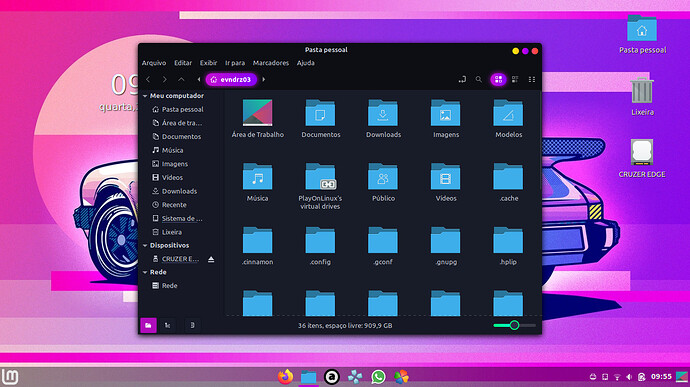The width and height of the screenshot is (690, 387).
Task: Open the Linux Mint menu button
Action: click(10, 377)
